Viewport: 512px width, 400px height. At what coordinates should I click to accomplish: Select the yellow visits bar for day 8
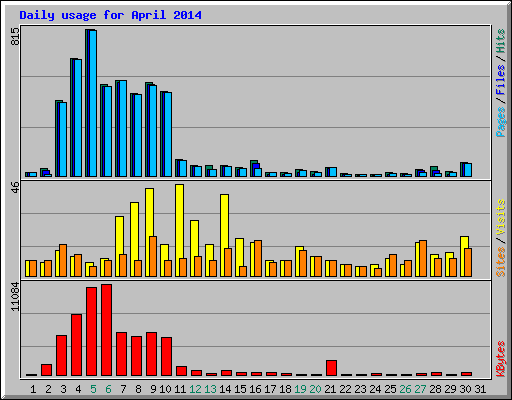[x=134, y=239]
